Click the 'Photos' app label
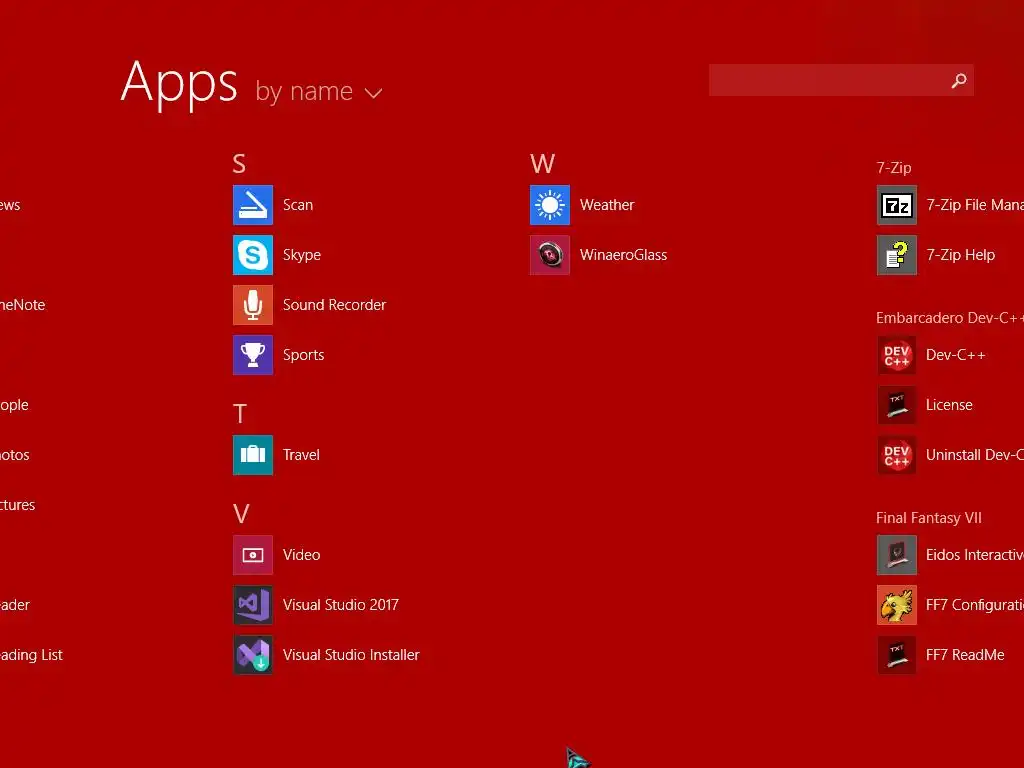This screenshot has height=768, width=1024. pos(15,455)
